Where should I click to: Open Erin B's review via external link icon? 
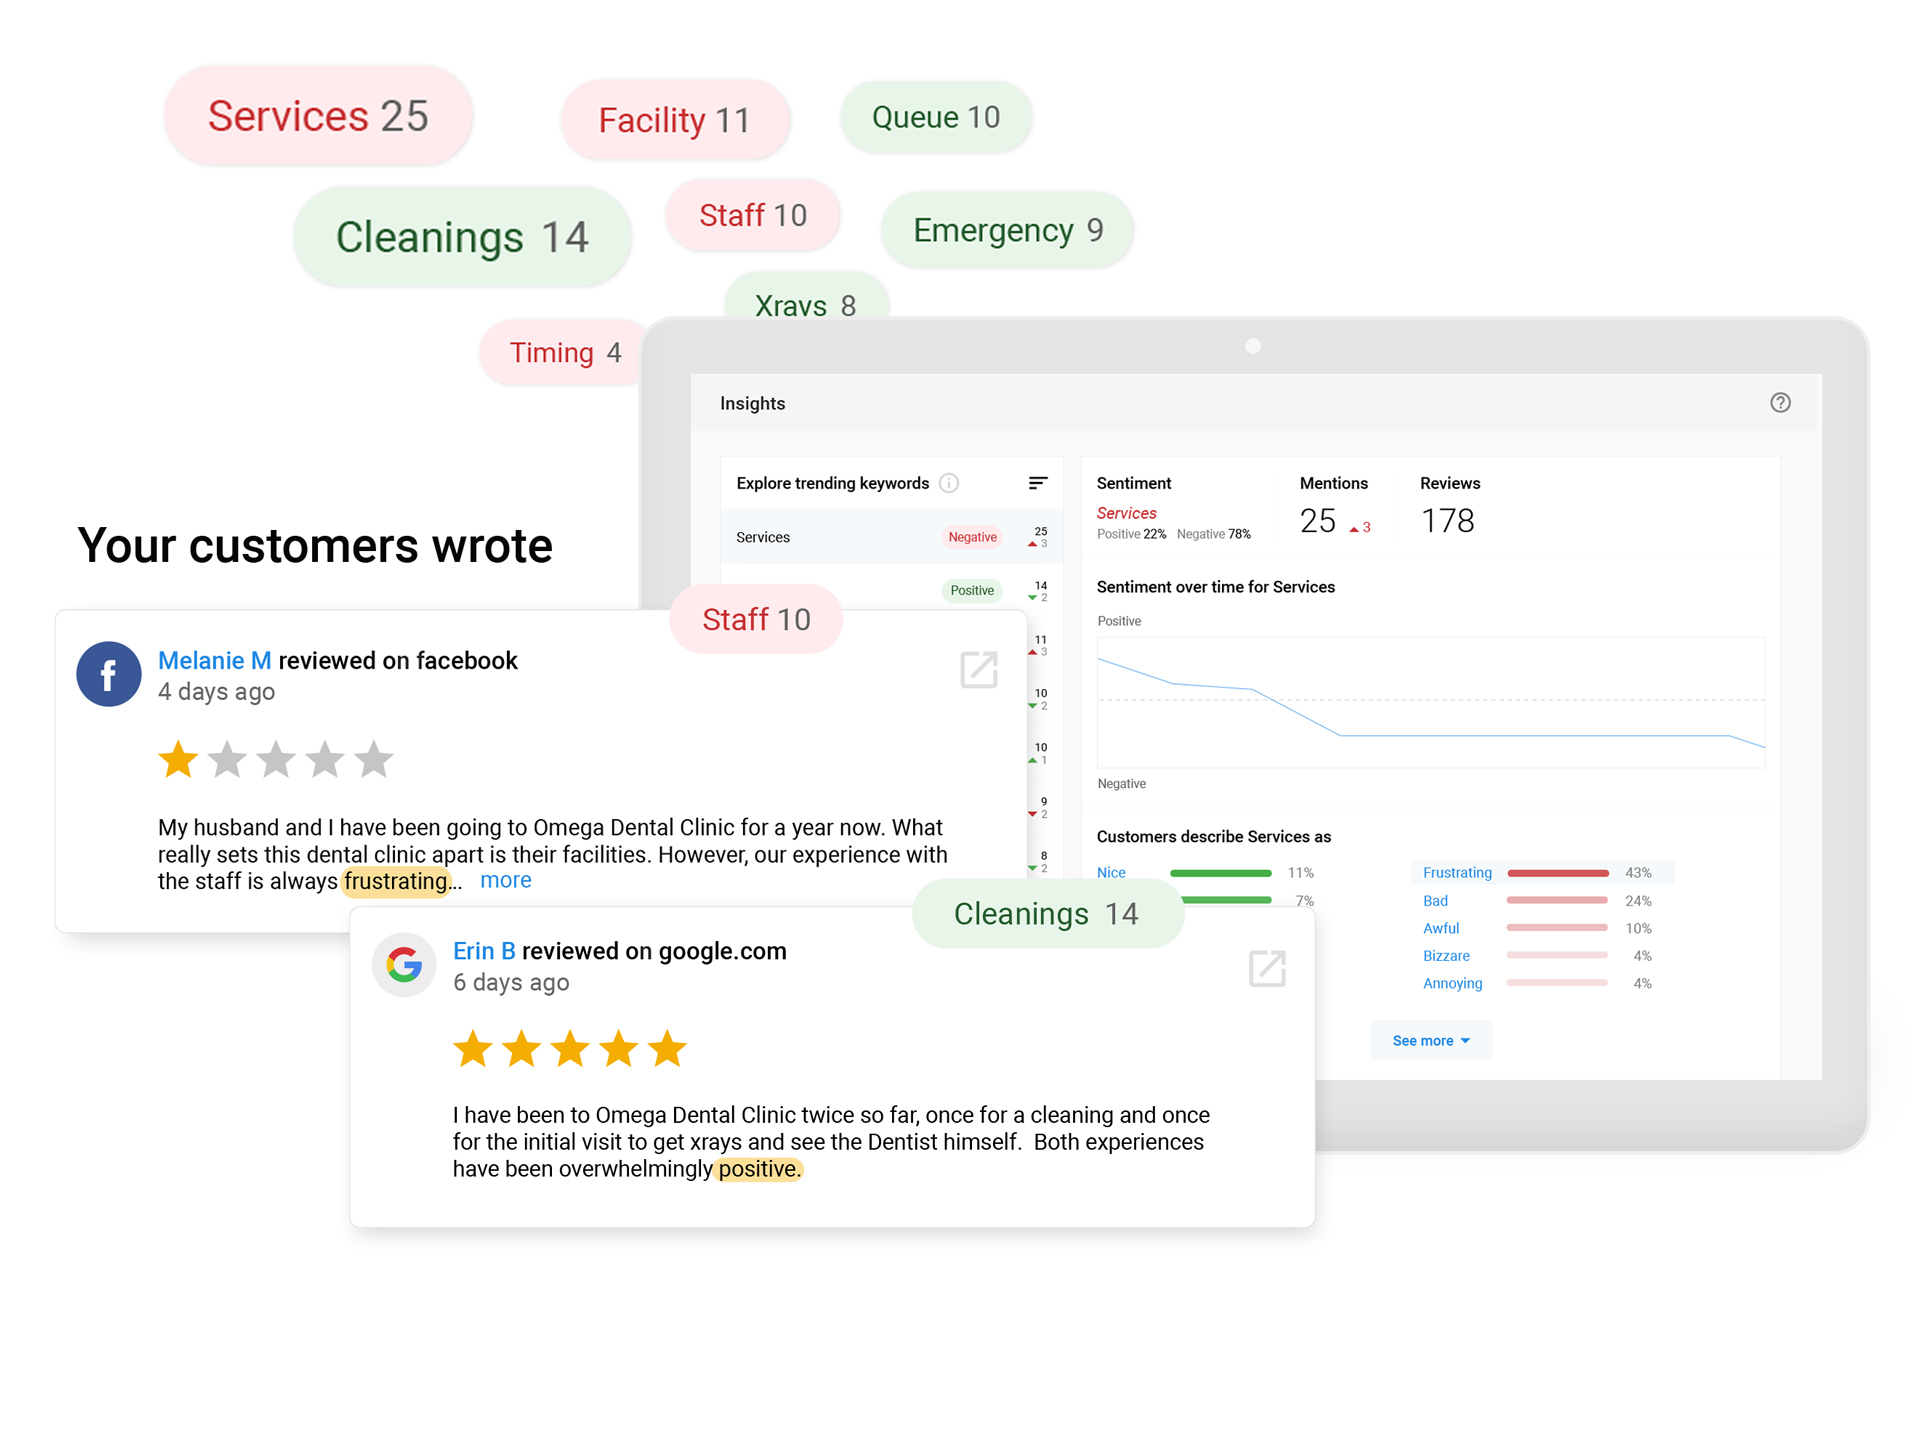pos(1266,968)
